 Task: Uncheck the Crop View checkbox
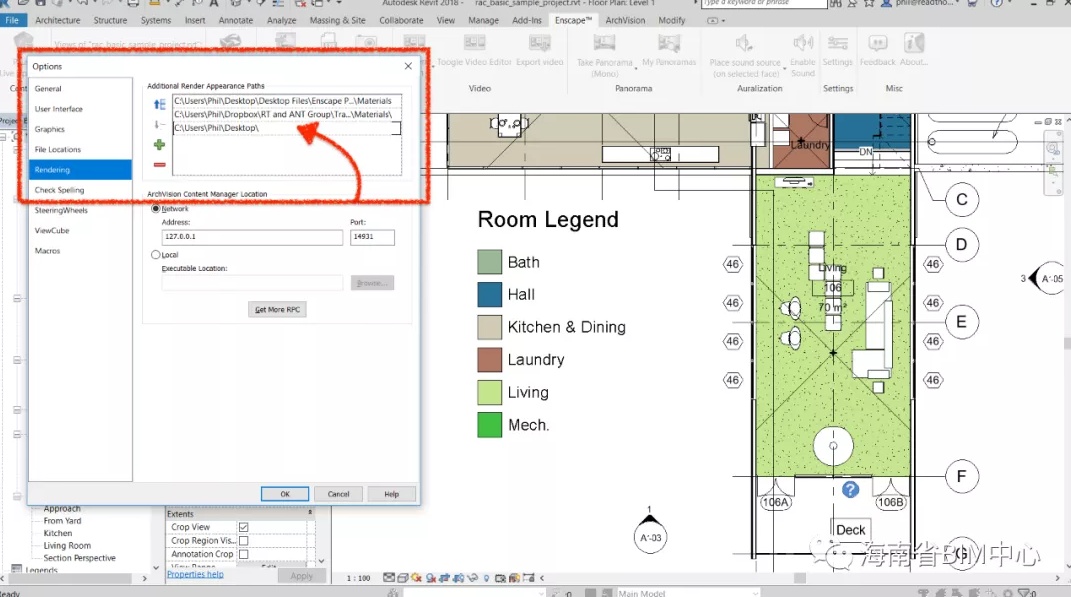point(243,527)
